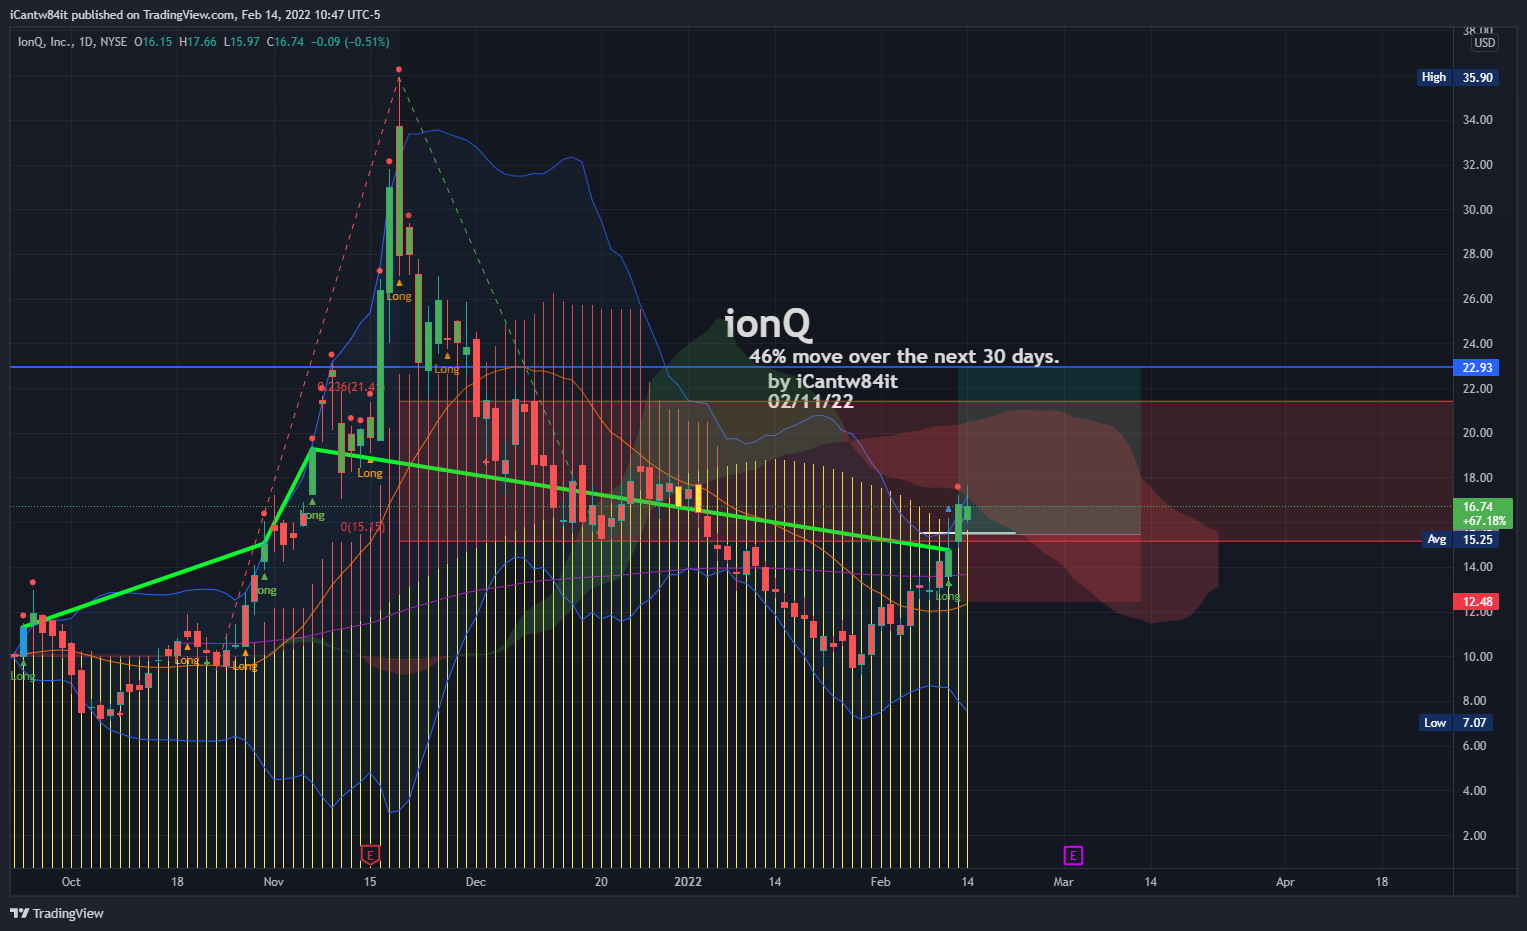This screenshot has height=931, width=1527.
Task: Click the 20 date label after Dec
Action: point(601,882)
